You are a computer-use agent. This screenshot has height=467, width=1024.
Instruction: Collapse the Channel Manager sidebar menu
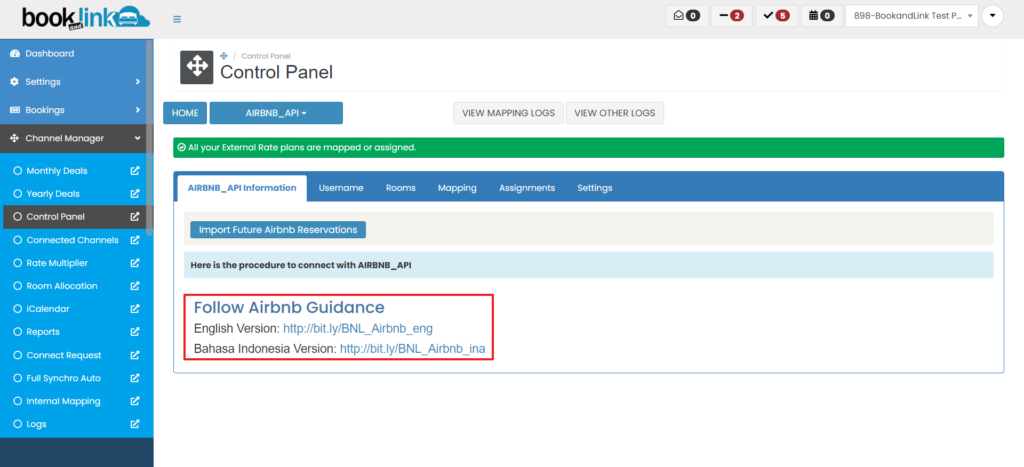coord(76,138)
